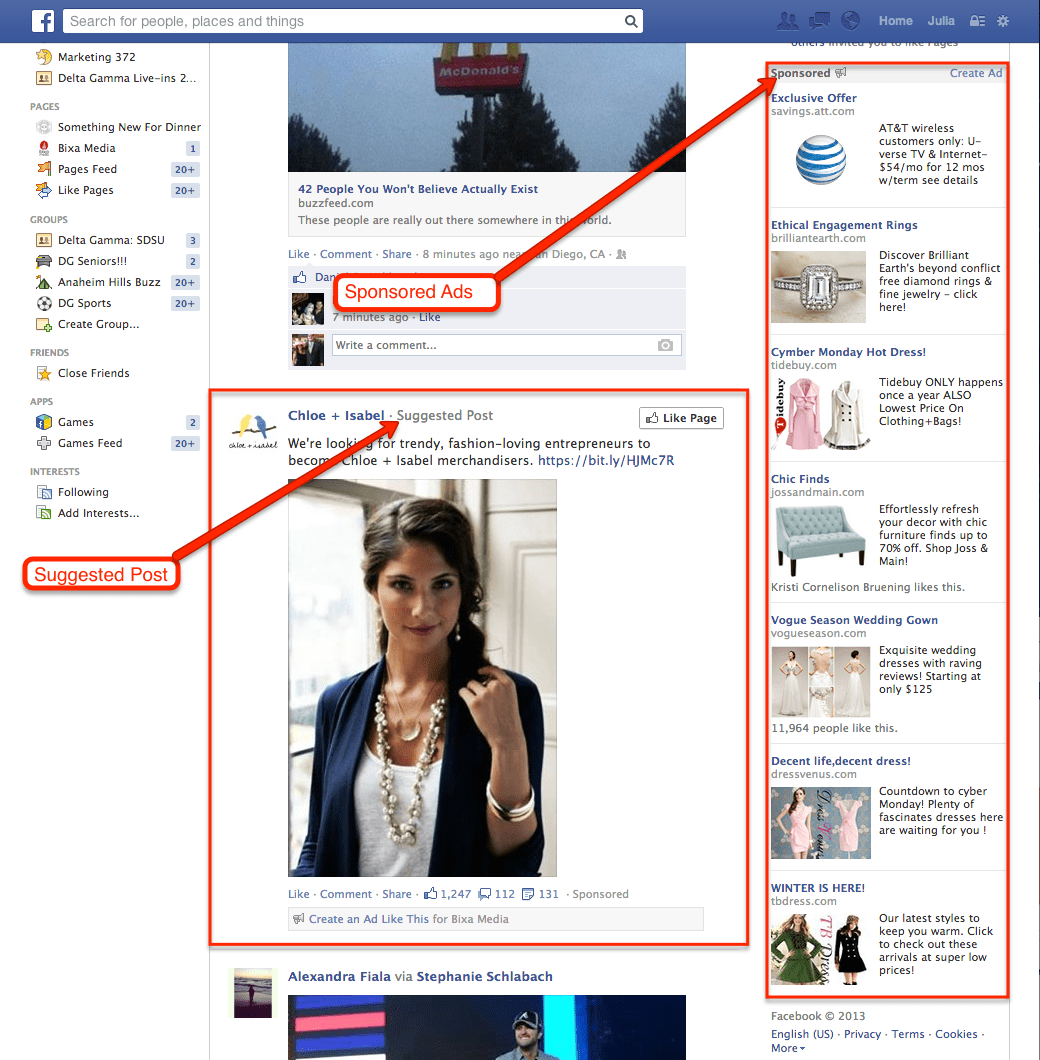The image size is (1040, 1060).
Task: Click the Like Page button
Action: tap(681, 418)
